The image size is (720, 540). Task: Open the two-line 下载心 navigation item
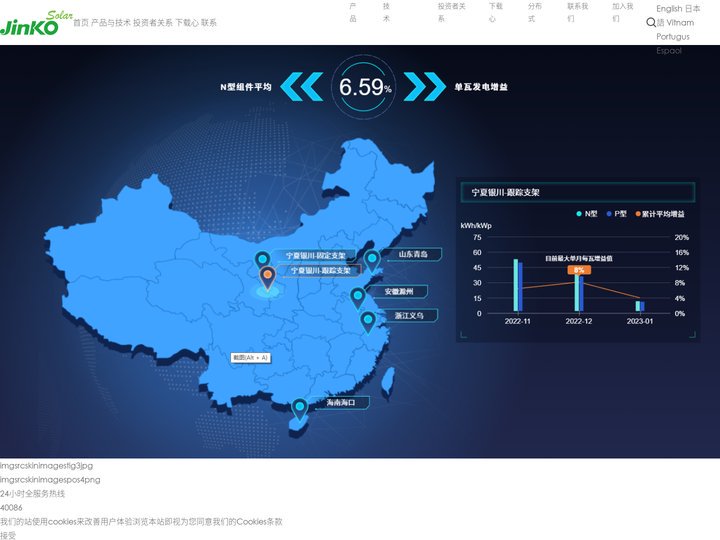pos(495,12)
